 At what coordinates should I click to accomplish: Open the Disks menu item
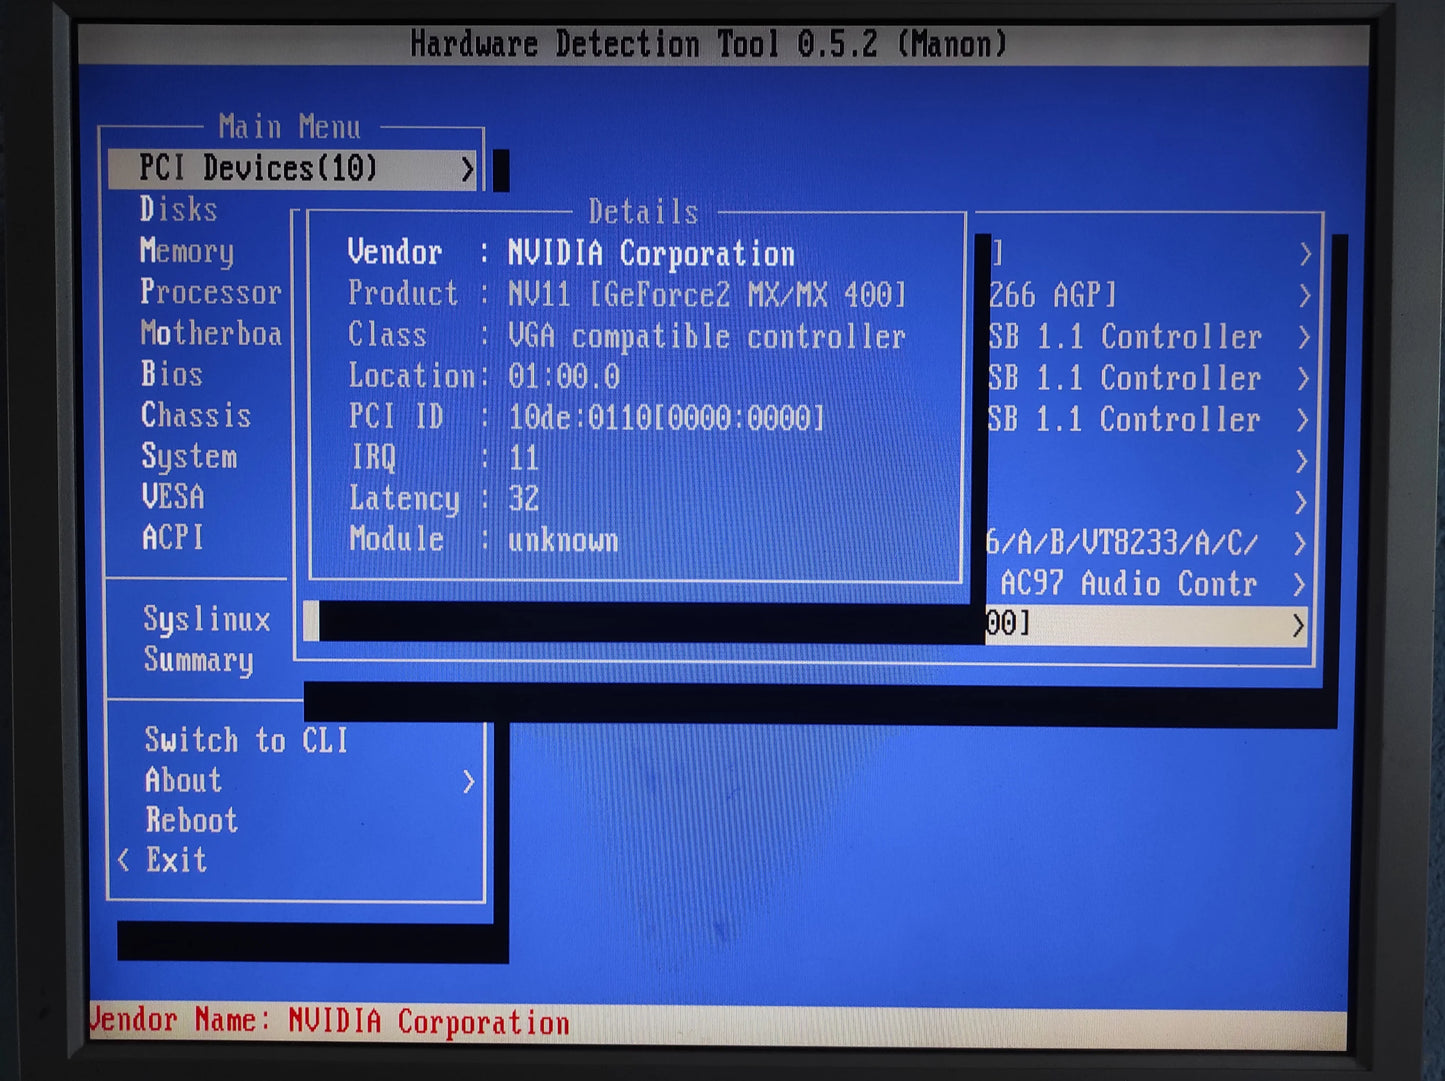[x=178, y=210]
